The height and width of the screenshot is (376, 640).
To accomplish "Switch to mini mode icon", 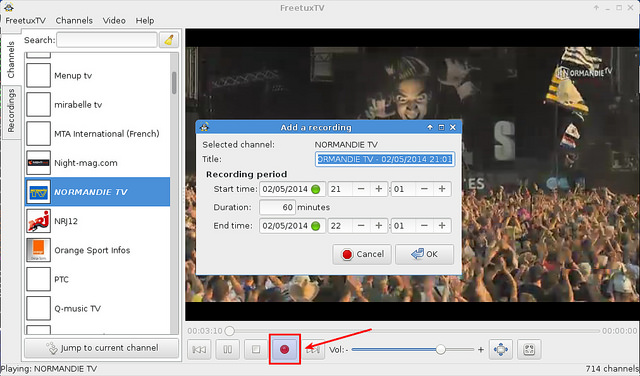I will click(x=529, y=349).
